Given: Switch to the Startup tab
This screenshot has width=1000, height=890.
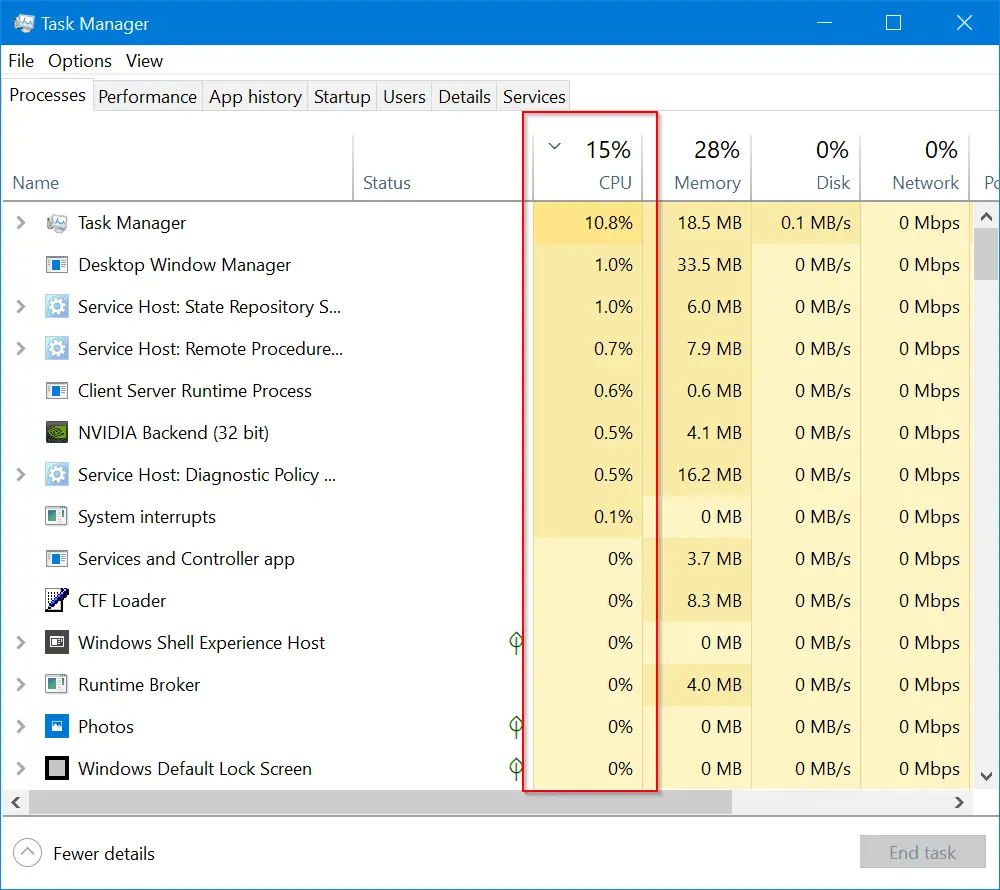Looking at the screenshot, I should [x=342, y=97].
